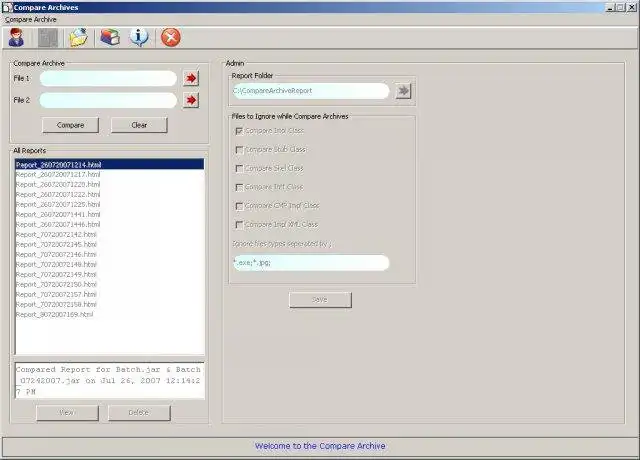
Task: Toggle the Compare Impl XML Class checkbox
Action: 239,225
